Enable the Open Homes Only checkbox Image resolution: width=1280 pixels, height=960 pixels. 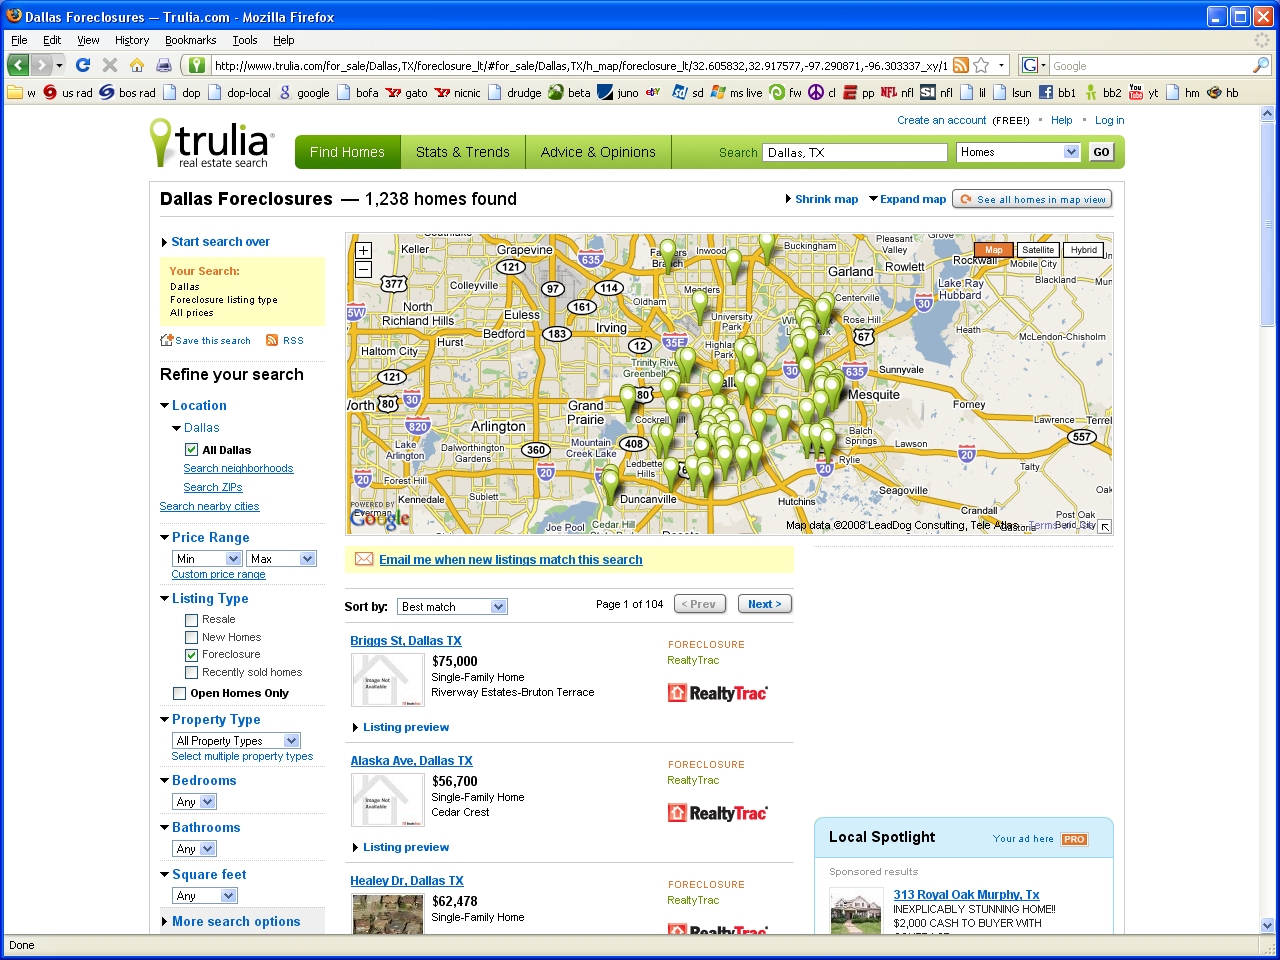coord(179,693)
